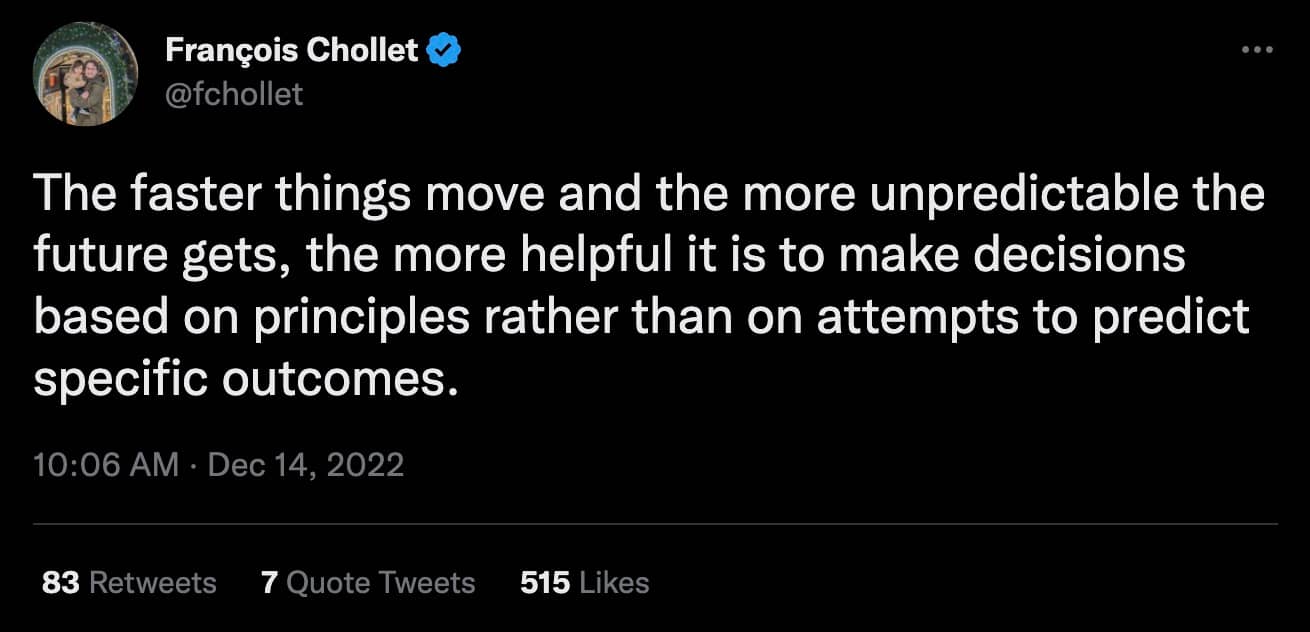
Task: Click the number 7 before Quote Tweets
Action: click(x=269, y=583)
